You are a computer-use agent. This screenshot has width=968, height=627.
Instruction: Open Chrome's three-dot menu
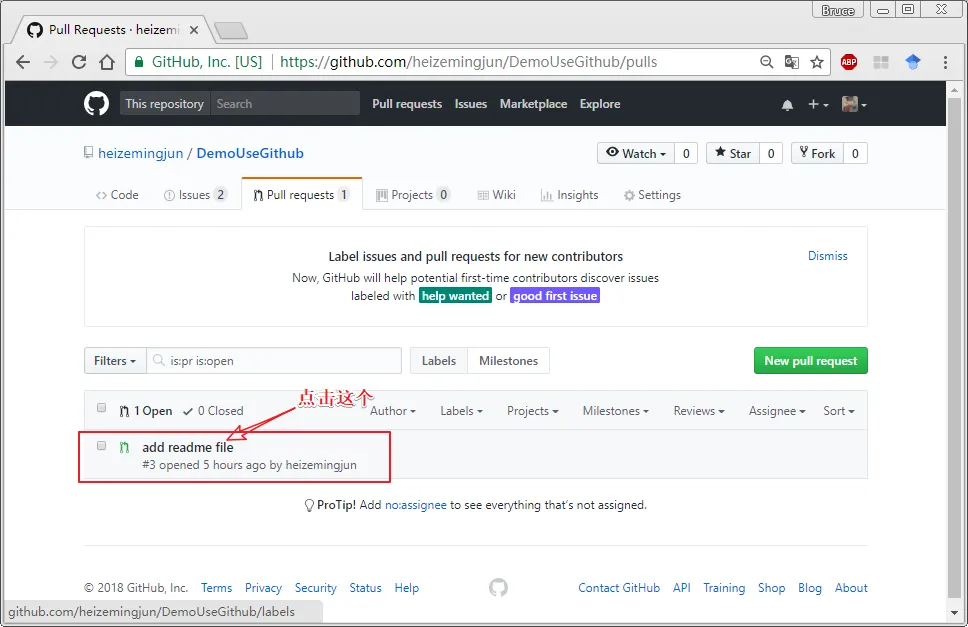945,62
